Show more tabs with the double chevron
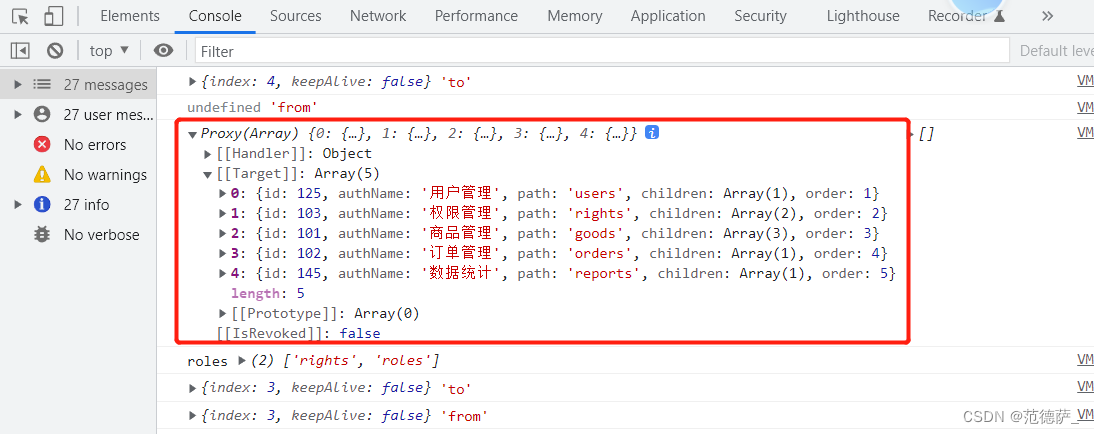 pos(1047,16)
